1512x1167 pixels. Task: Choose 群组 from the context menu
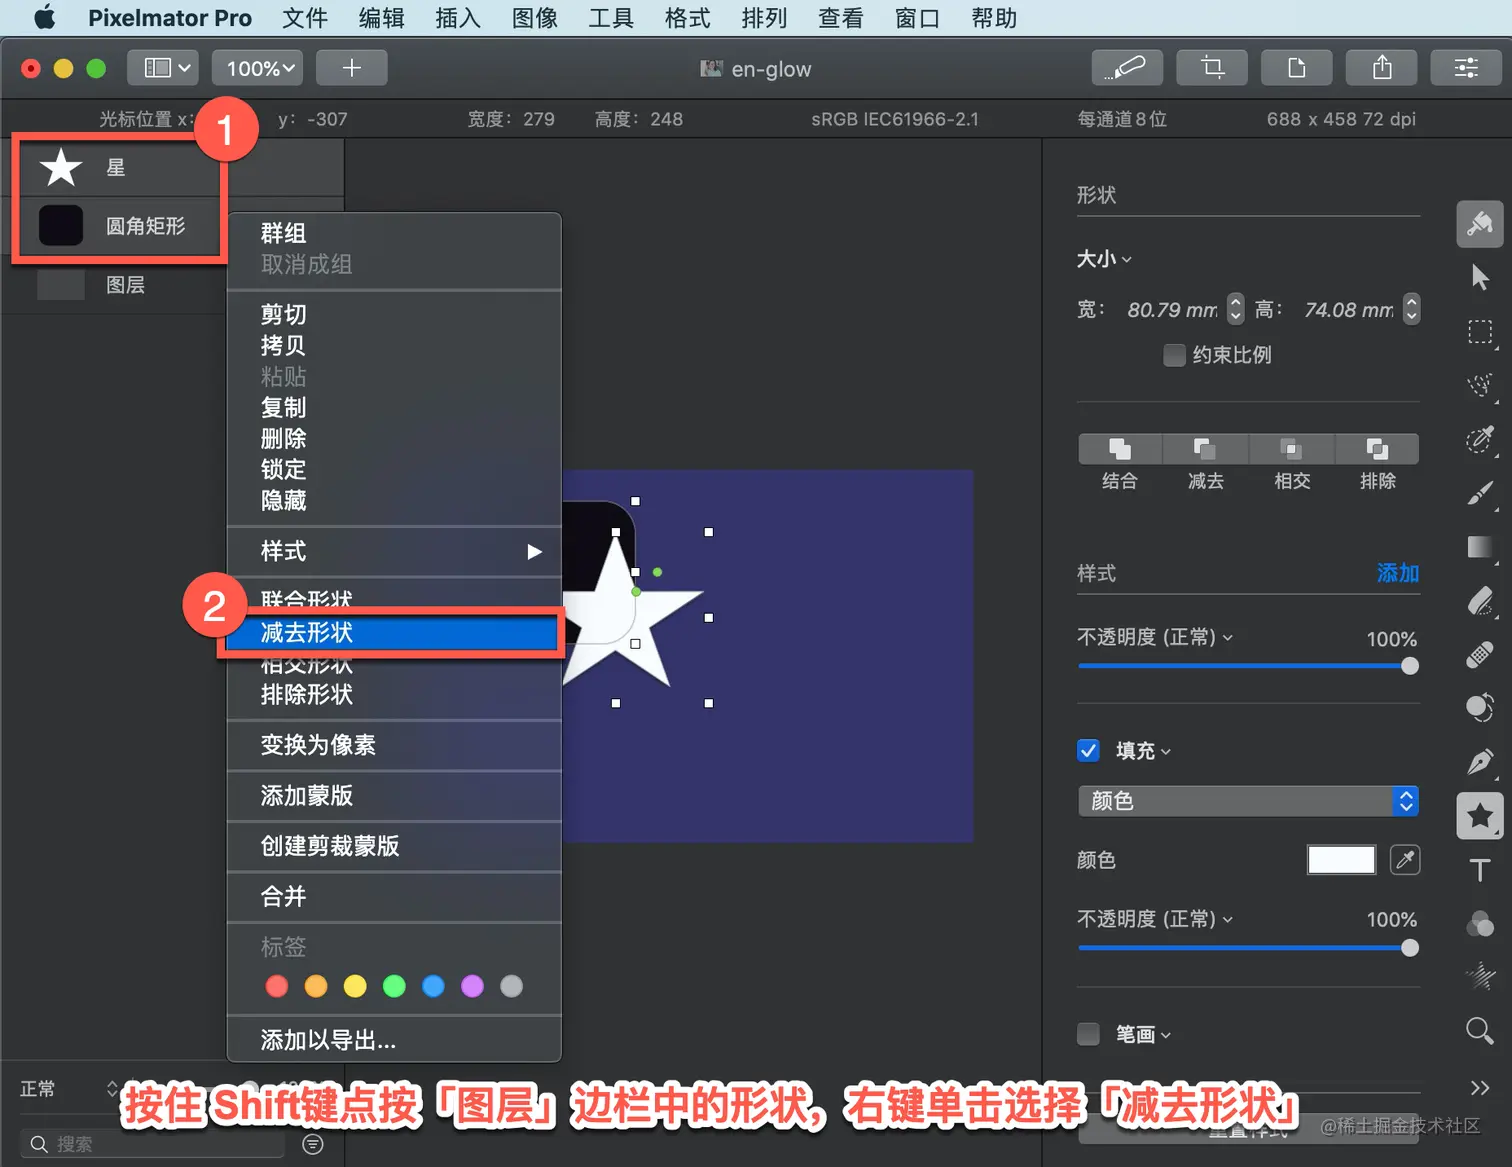coord(394,234)
